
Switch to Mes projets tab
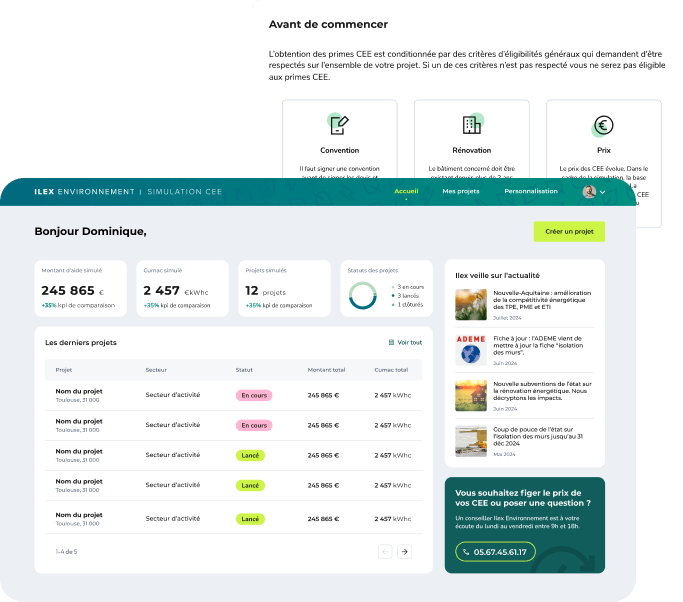tap(461, 190)
